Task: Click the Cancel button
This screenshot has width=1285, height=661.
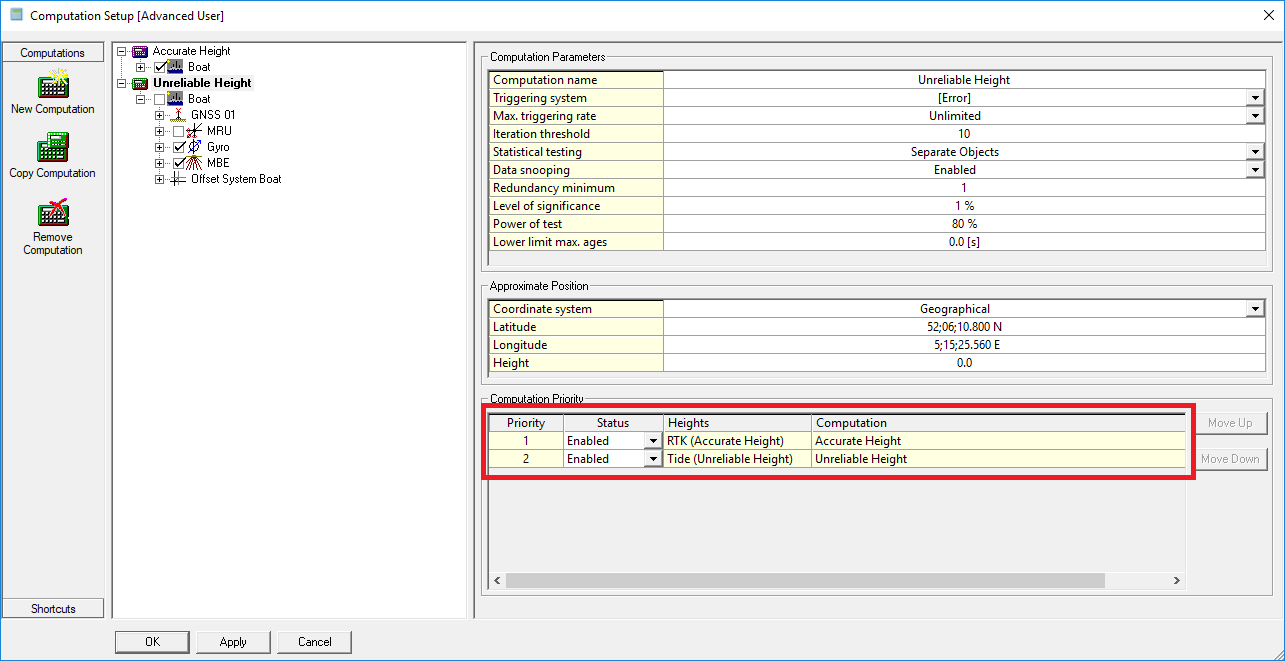Action: [x=314, y=642]
